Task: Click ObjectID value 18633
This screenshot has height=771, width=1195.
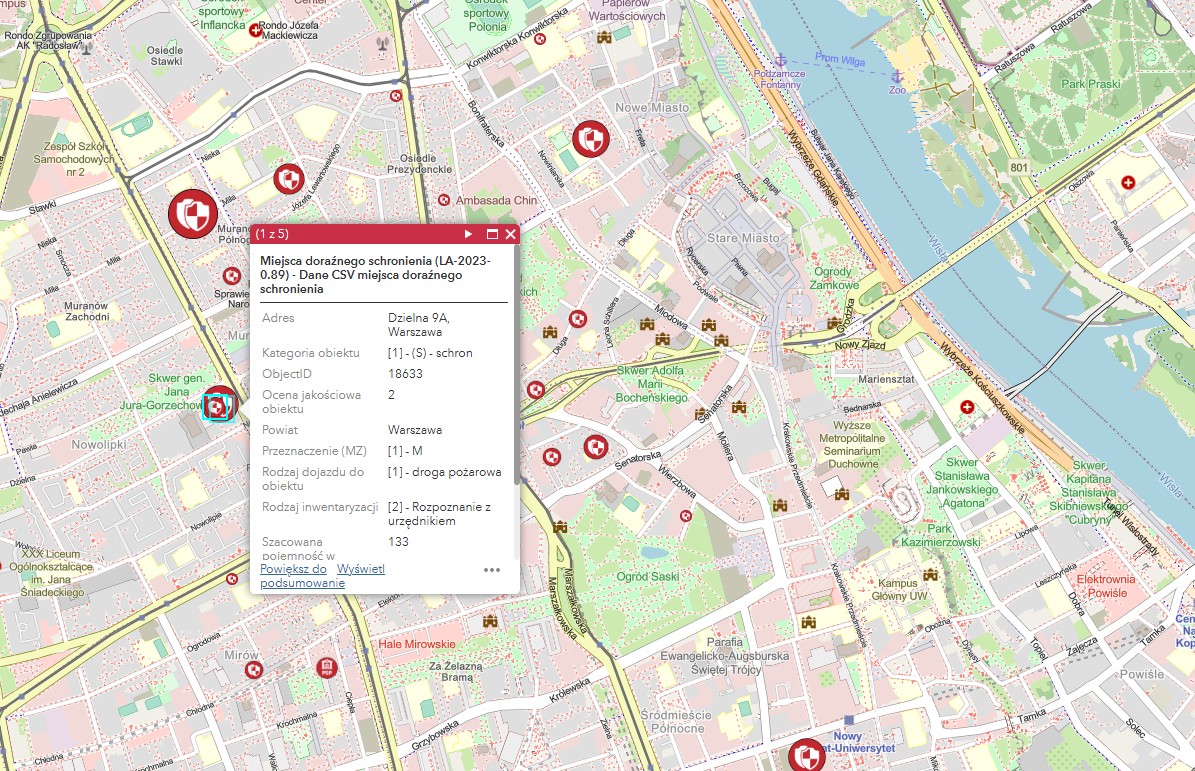Action: click(x=405, y=374)
